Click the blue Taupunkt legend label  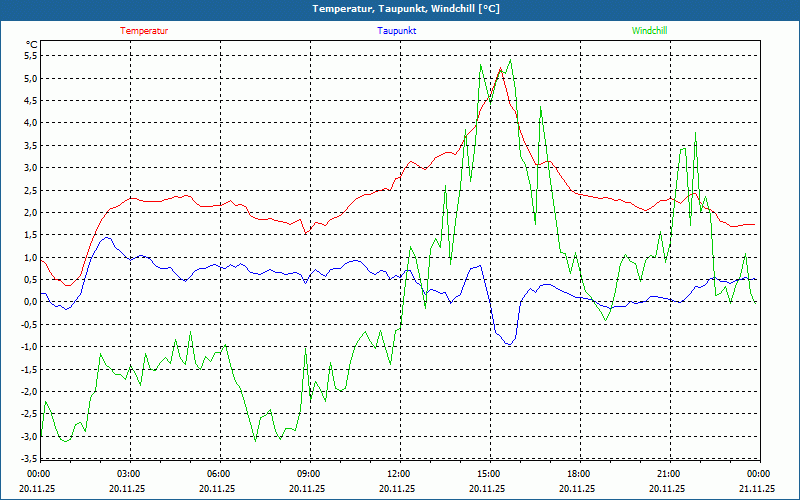(397, 31)
